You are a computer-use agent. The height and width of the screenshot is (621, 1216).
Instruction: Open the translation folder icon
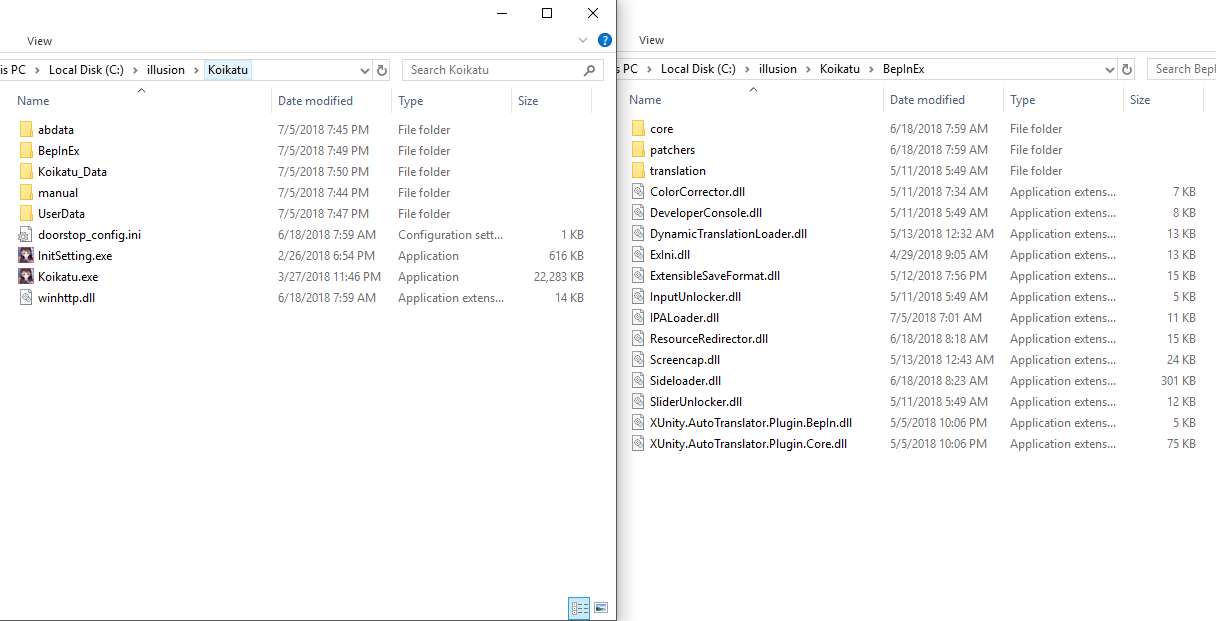click(x=638, y=171)
